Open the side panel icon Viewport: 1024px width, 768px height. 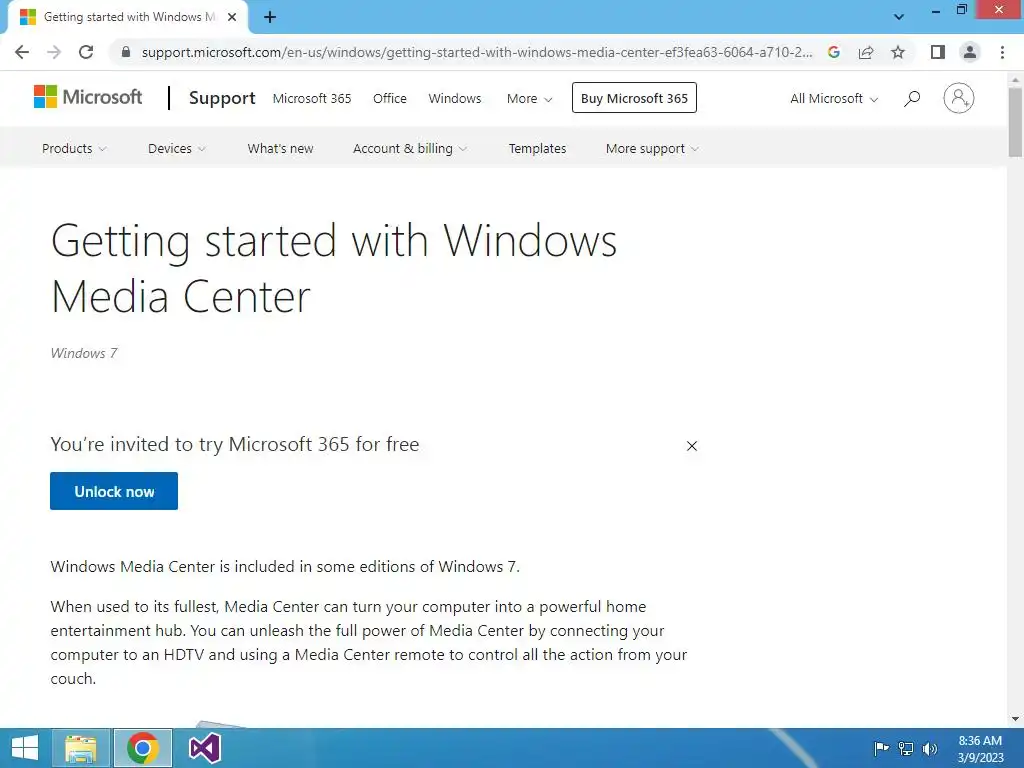938,52
